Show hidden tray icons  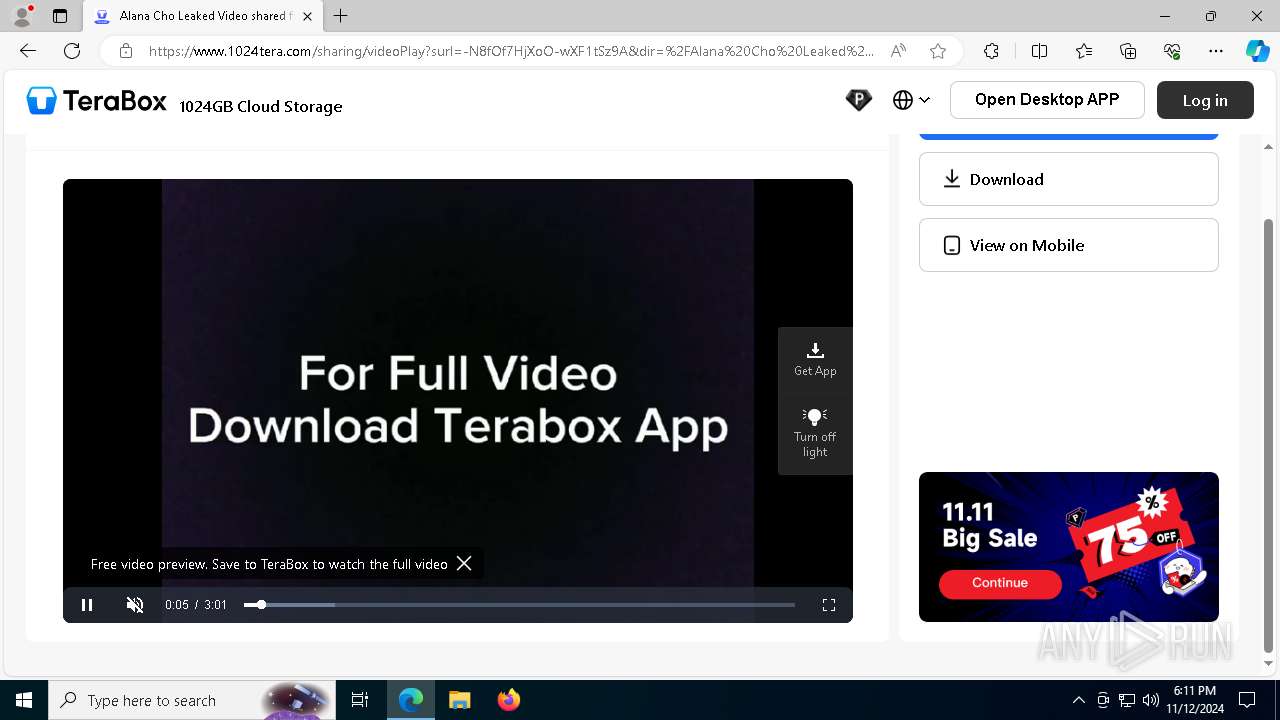[x=1078, y=700]
